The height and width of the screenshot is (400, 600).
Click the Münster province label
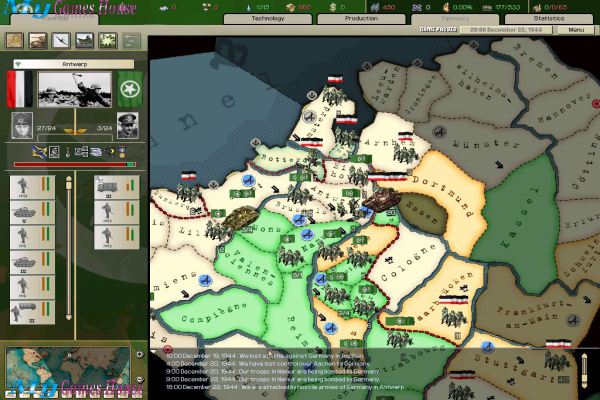486,144
